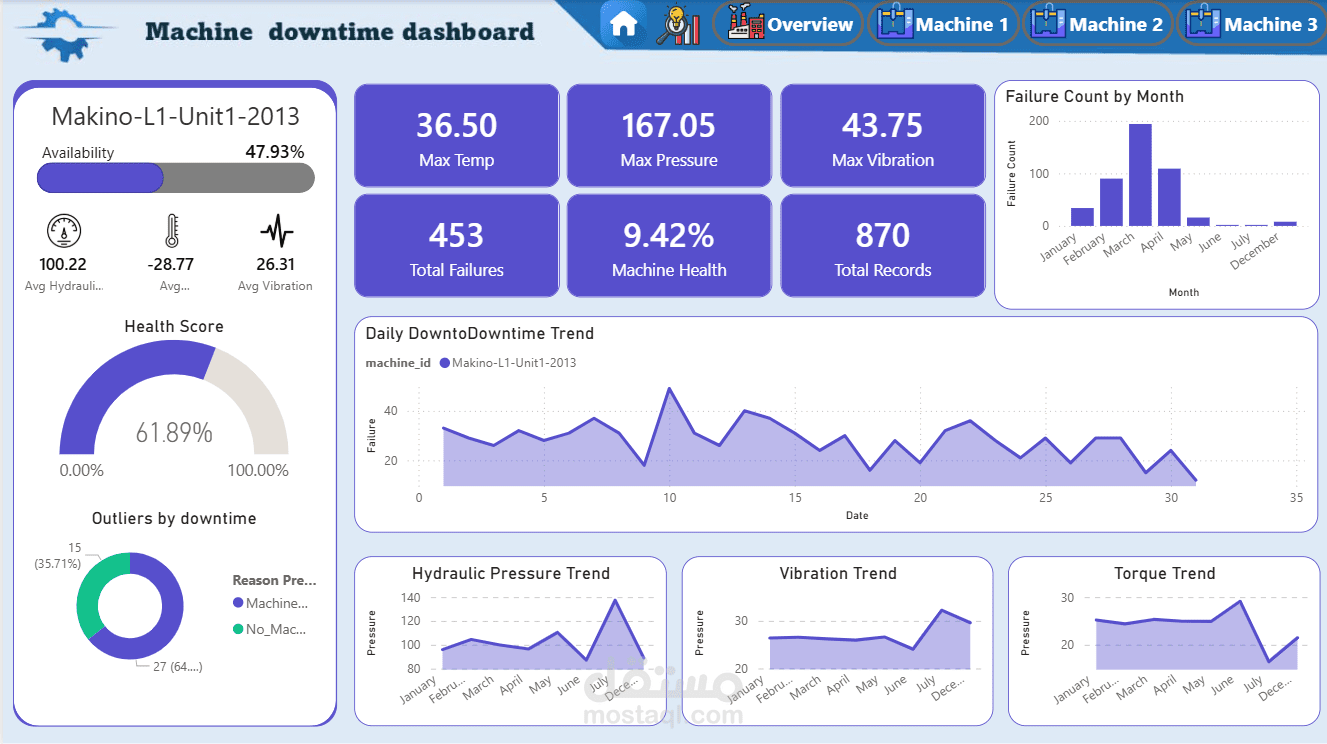The height and width of the screenshot is (744, 1327).
Task: Click the July peak in Hydraulic Pressure Trend
Action: pyautogui.click(x=613, y=600)
